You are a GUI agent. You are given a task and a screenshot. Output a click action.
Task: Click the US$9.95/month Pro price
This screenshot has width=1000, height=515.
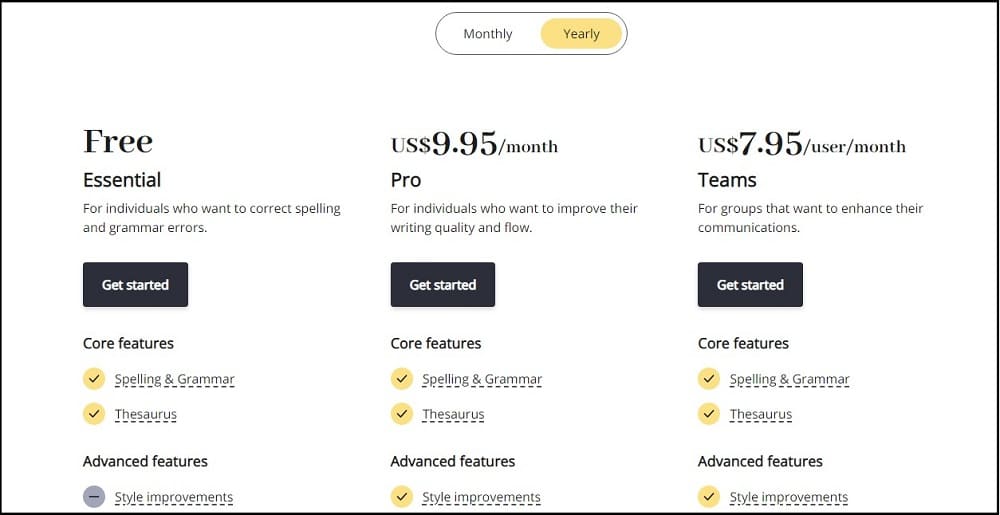(474, 144)
